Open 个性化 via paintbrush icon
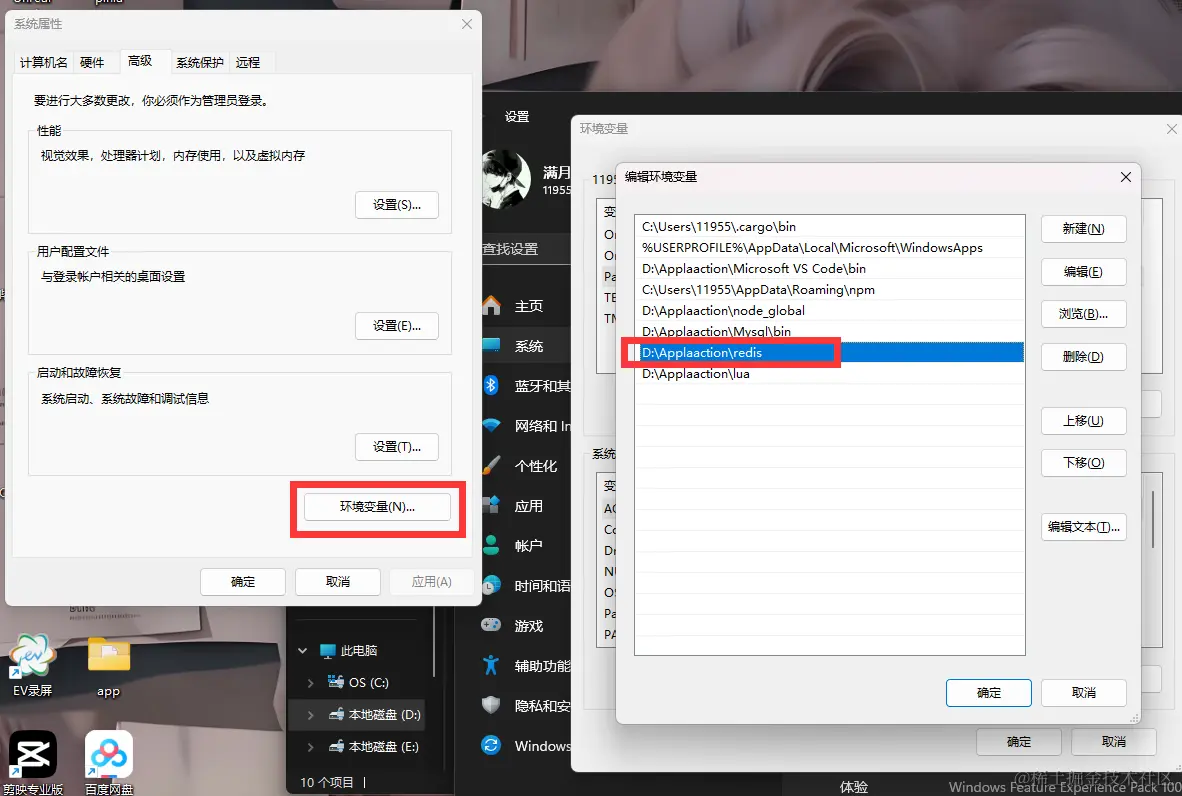1182x796 pixels. coord(491,465)
